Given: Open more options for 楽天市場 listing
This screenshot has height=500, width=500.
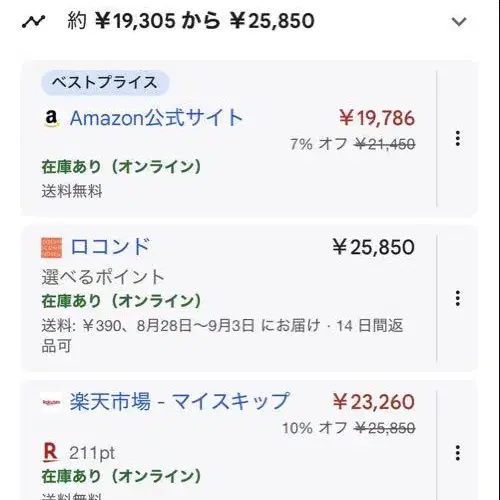Looking at the screenshot, I should pos(458,453).
